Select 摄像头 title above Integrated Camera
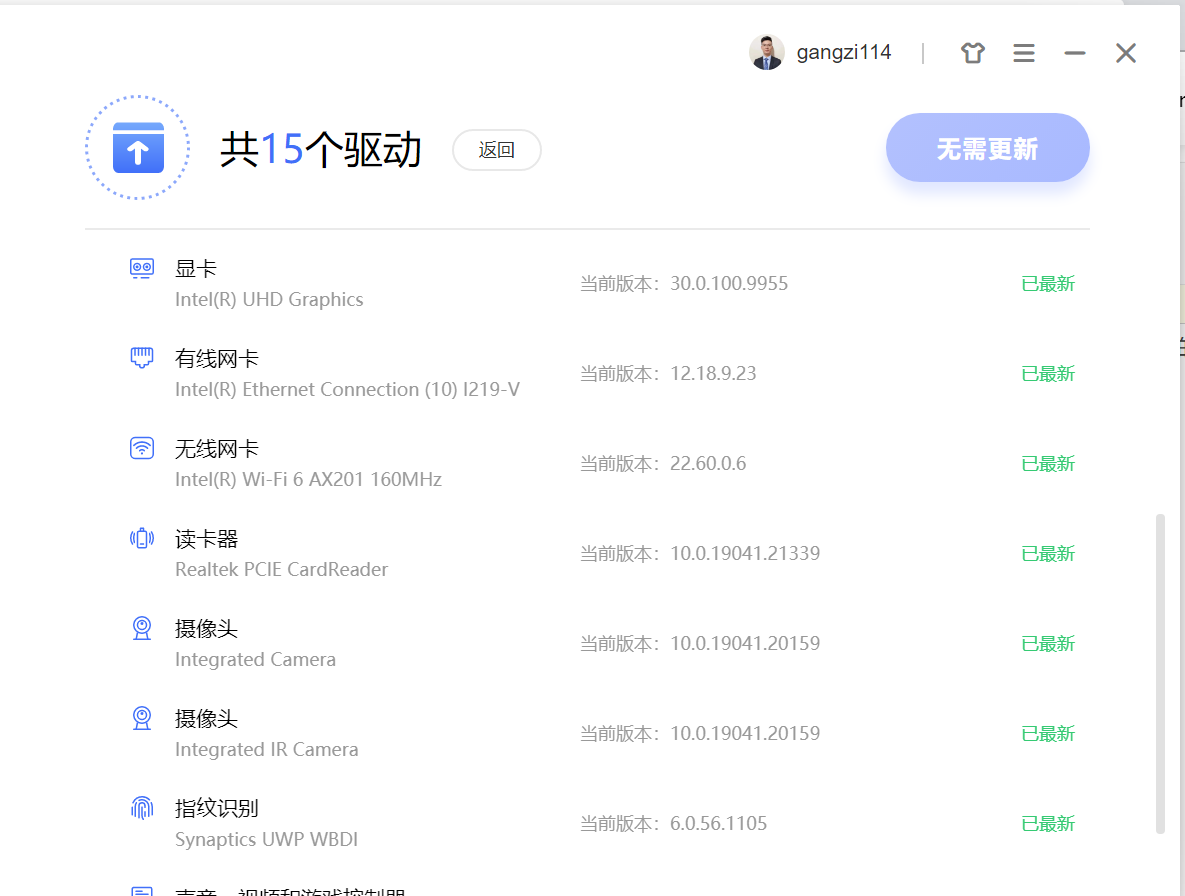 tap(206, 629)
